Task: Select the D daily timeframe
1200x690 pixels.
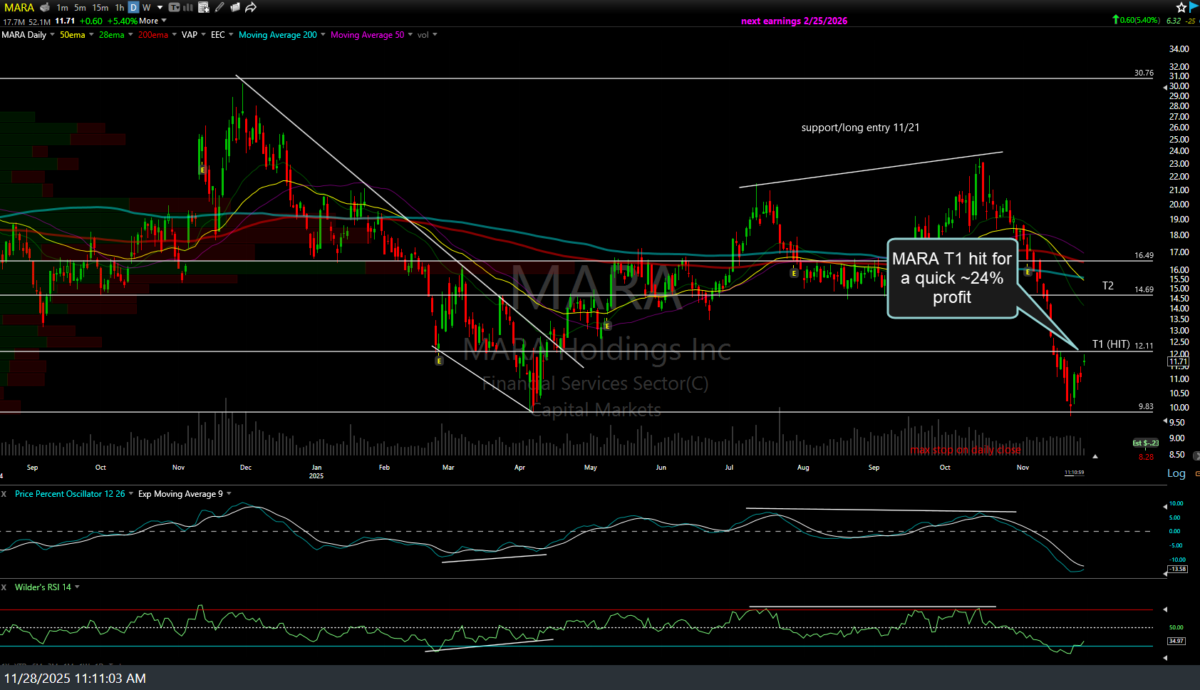Action: 132,7
